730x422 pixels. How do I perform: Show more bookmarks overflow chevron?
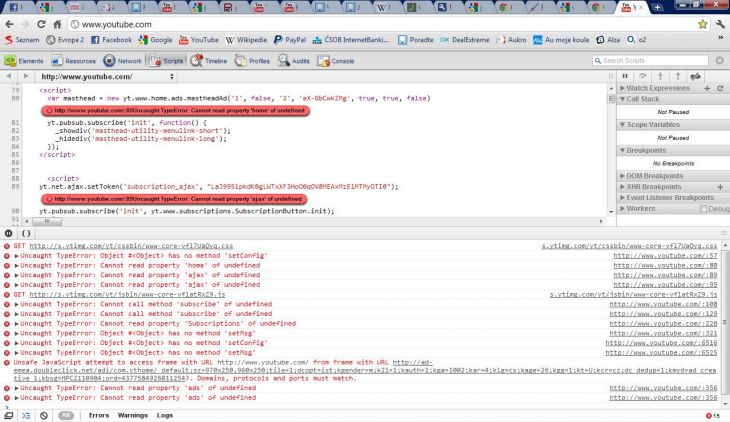click(721, 38)
